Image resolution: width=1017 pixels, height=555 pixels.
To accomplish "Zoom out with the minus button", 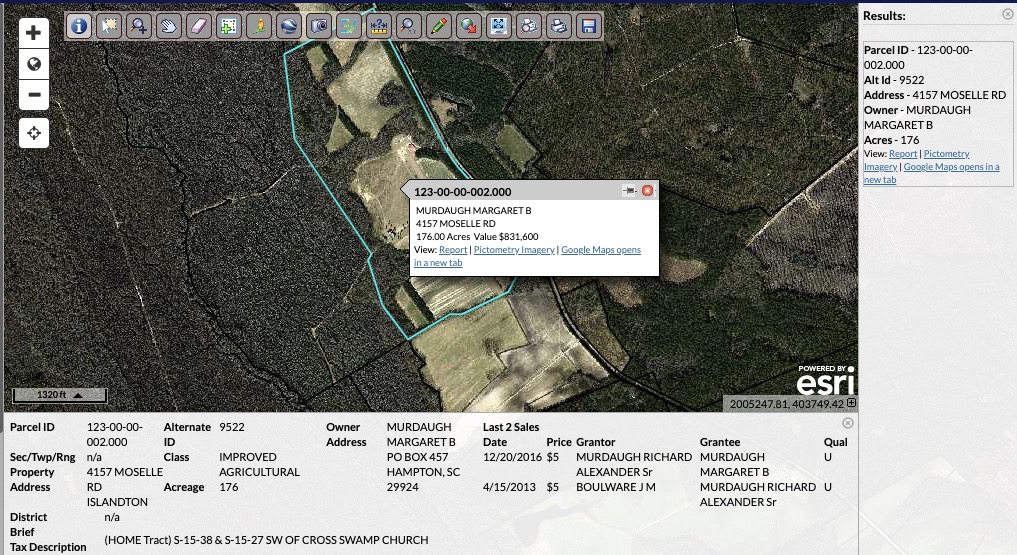I will point(34,96).
